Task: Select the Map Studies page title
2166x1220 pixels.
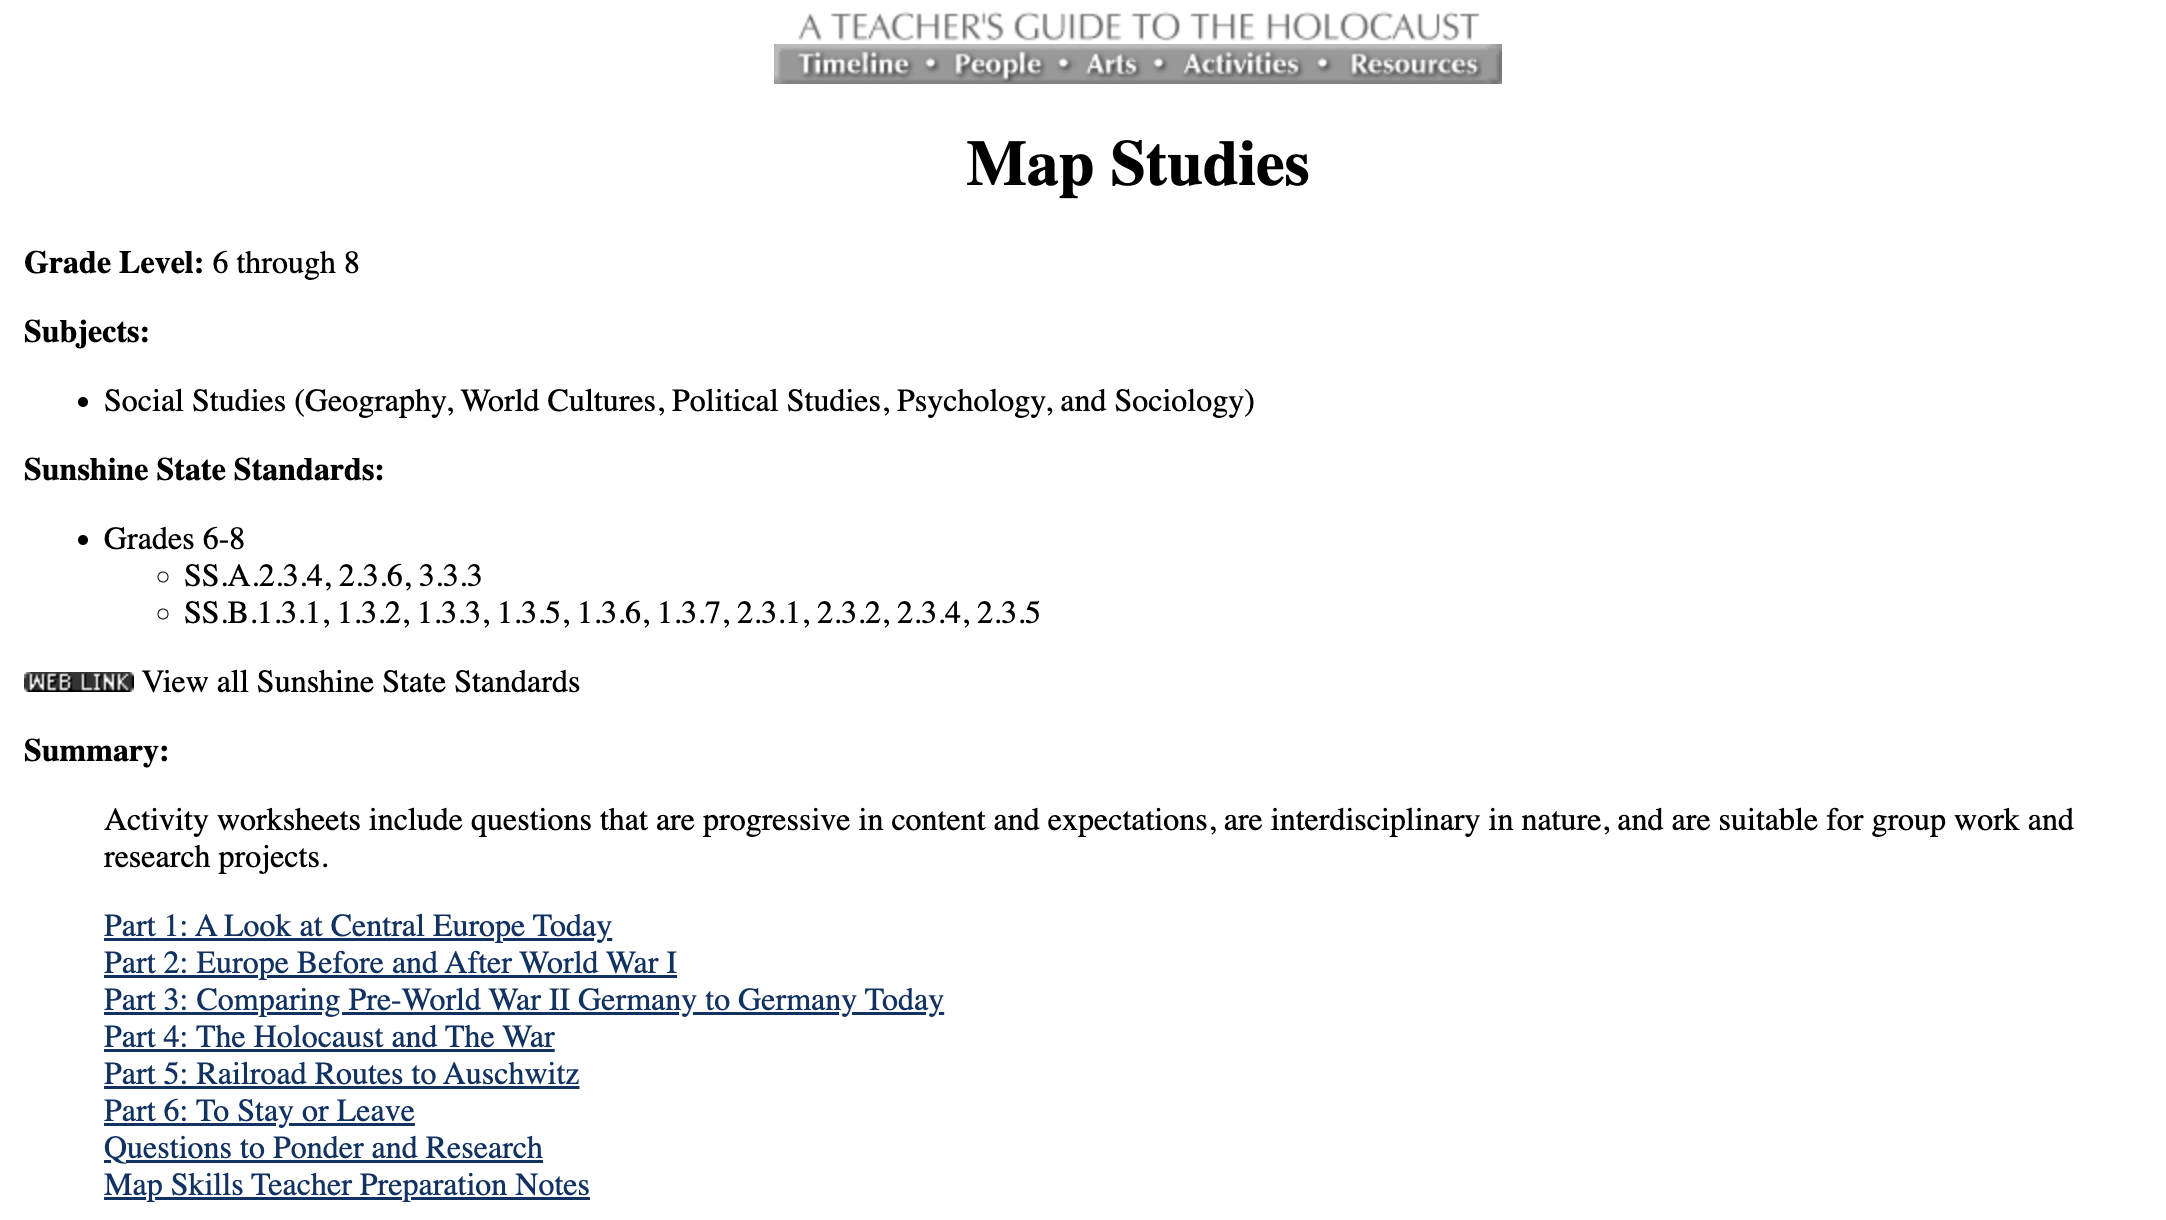Action: pyautogui.click(x=1137, y=165)
